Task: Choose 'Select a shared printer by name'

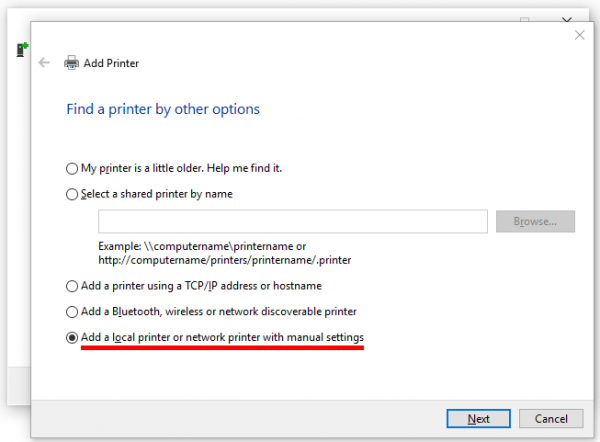Action: pyautogui.click(x=71, y=194)
